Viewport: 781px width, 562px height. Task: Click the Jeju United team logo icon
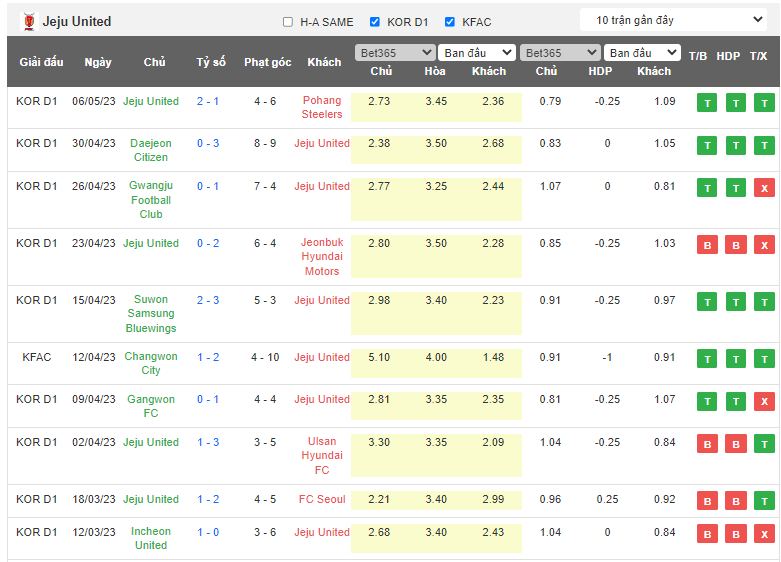28,21
